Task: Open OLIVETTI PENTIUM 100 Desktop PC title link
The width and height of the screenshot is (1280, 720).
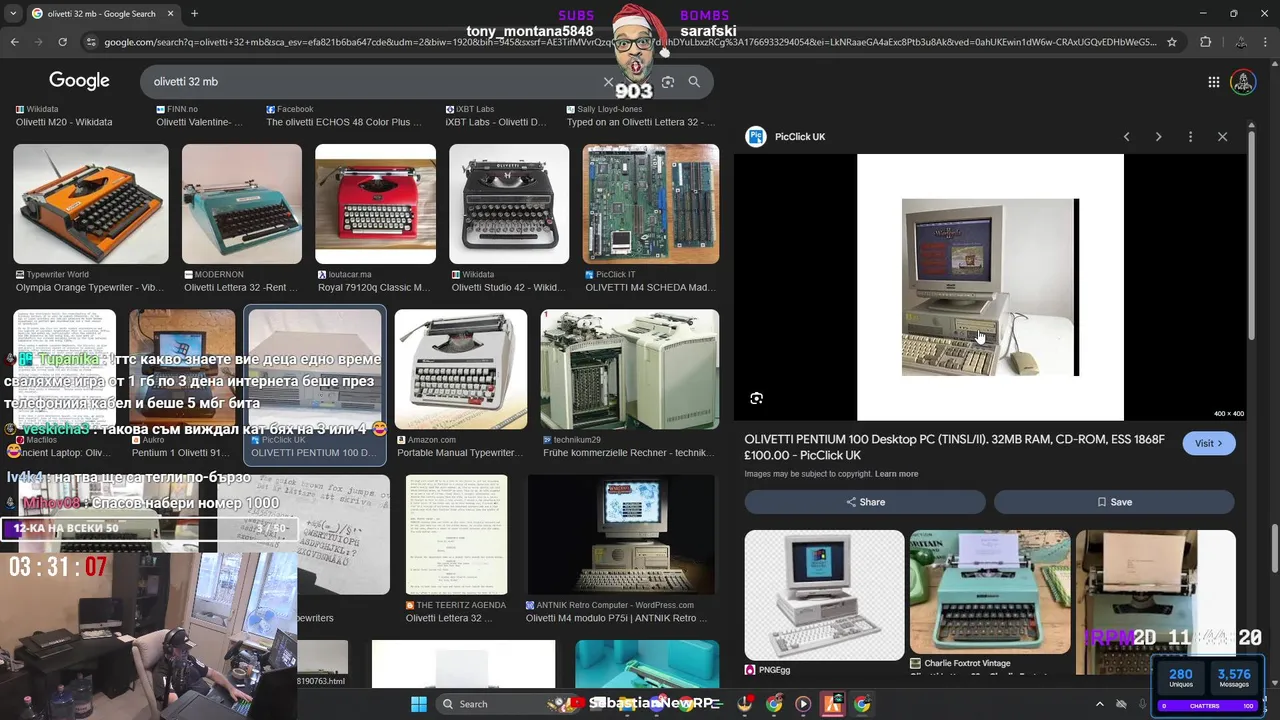Action: point(954,447)
